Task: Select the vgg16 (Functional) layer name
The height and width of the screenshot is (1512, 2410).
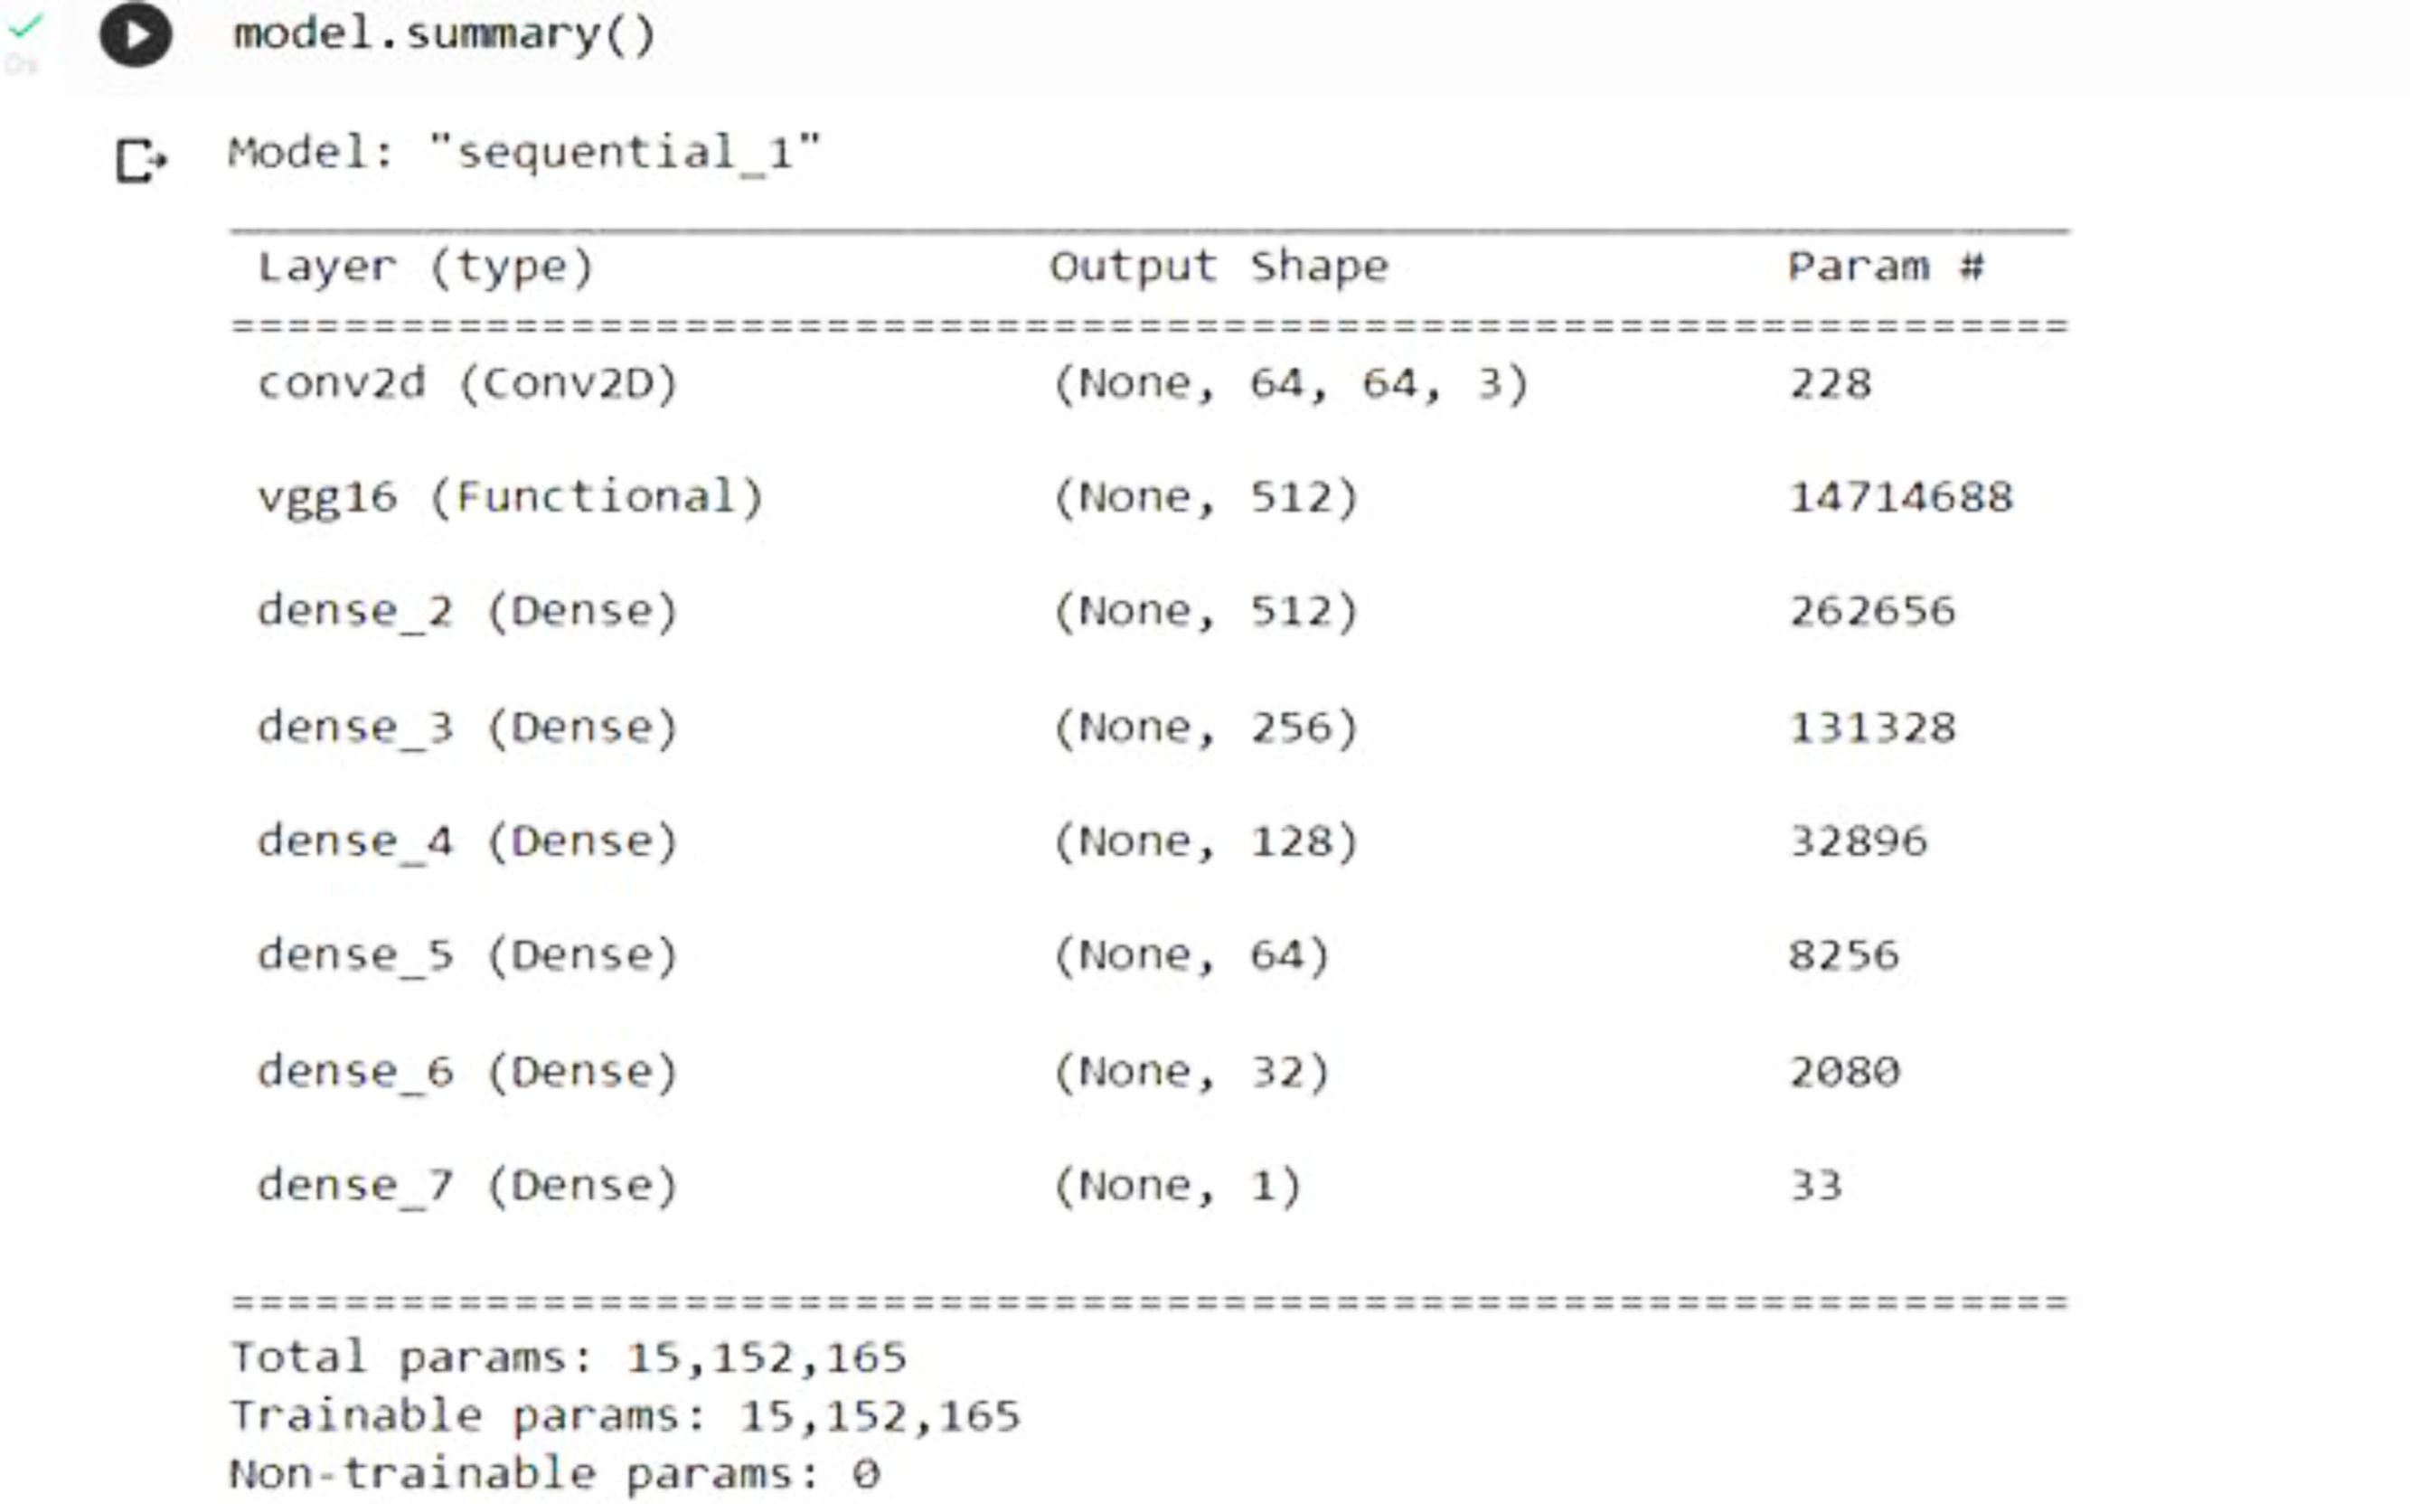Action: click(510, 498)
